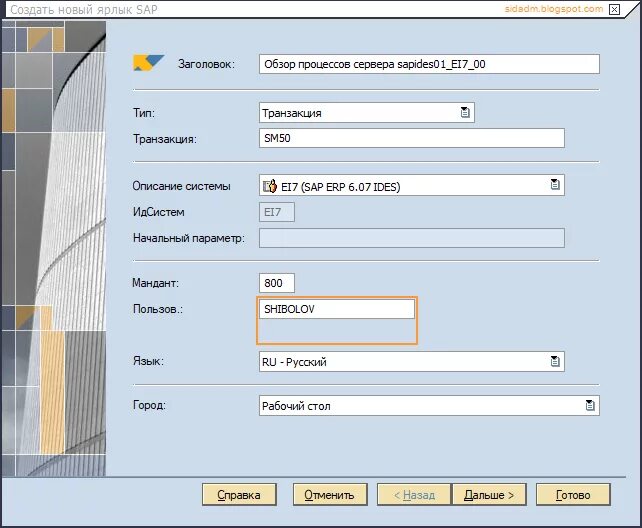
Task: Select the Транзакция value in Тип combo
Action: [292, 113]
